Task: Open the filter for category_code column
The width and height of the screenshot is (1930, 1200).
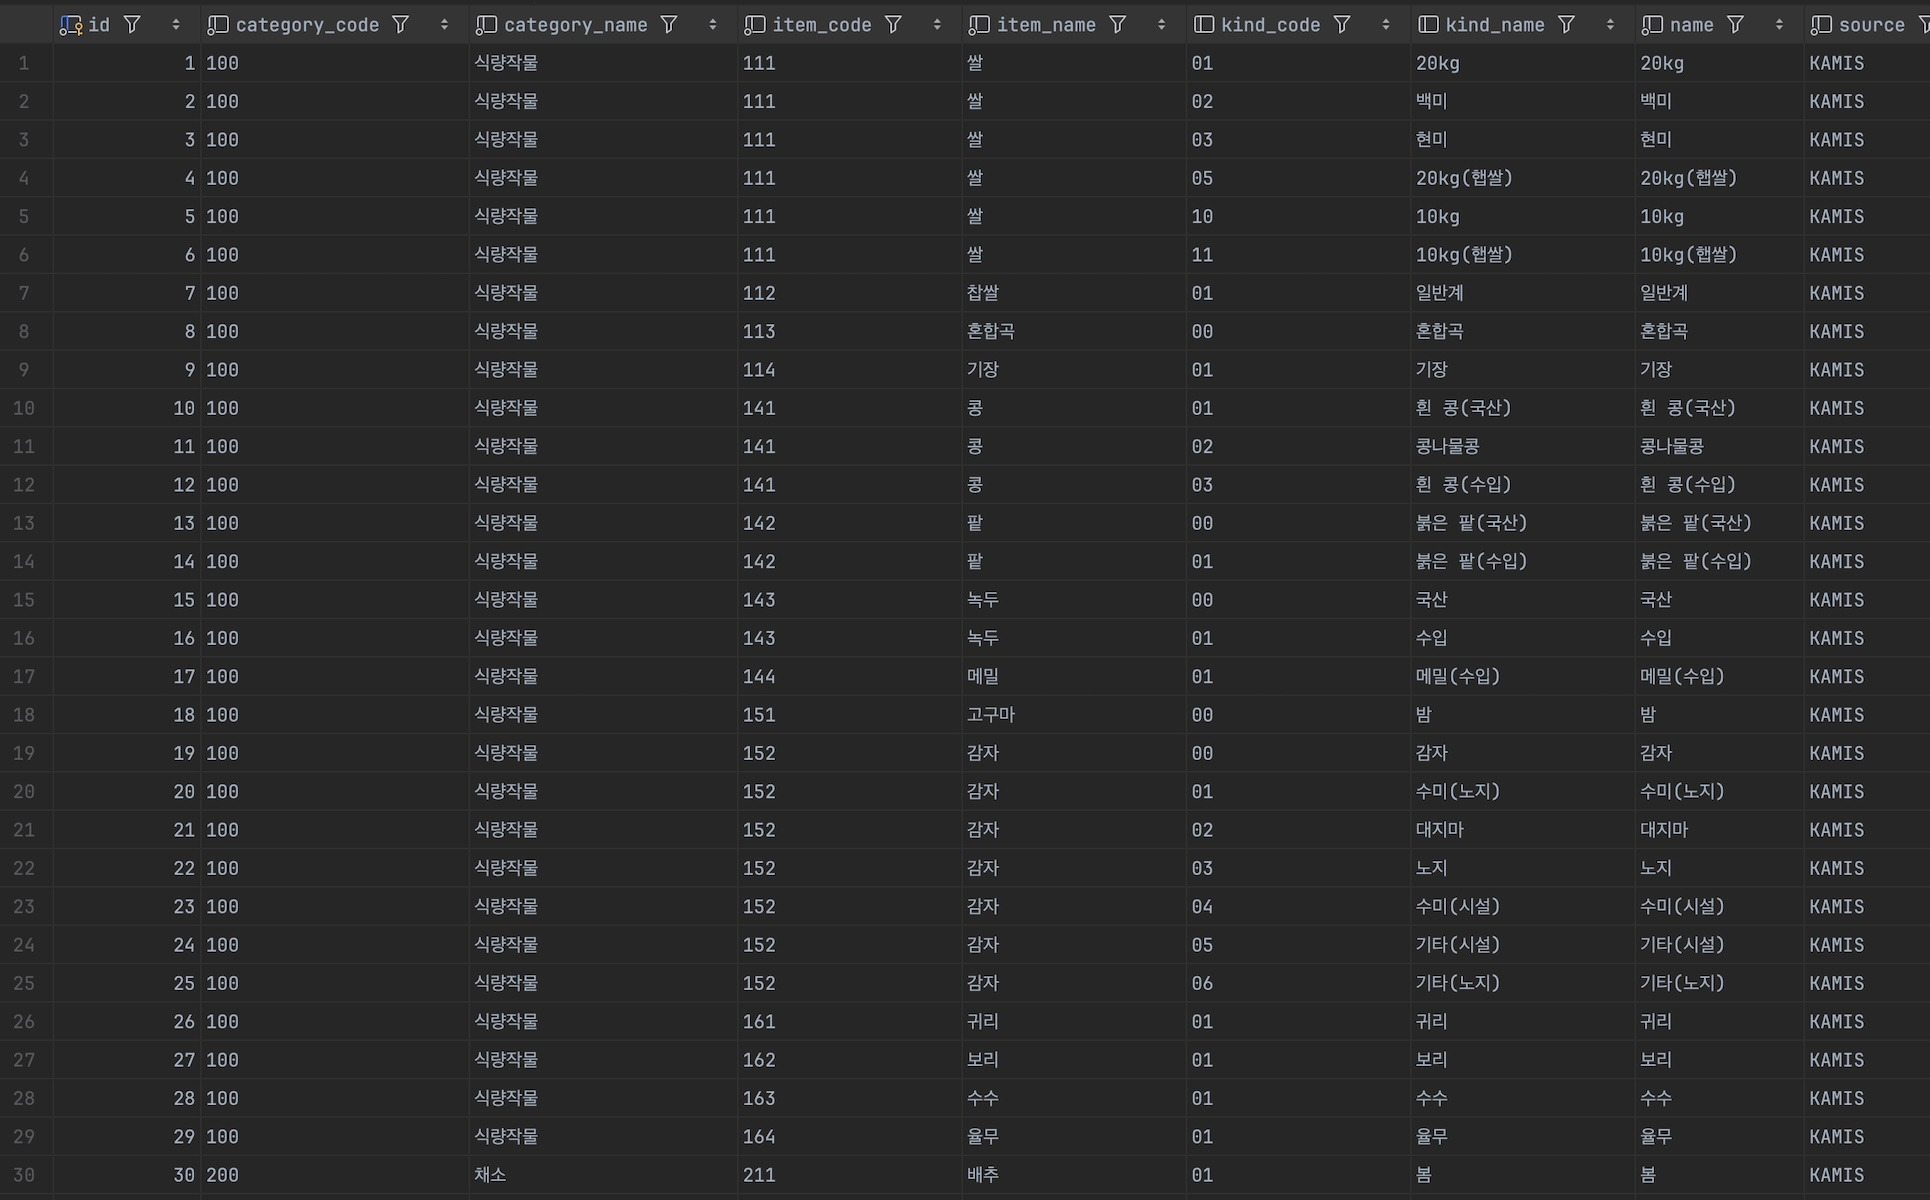Action: click(400, 25)
